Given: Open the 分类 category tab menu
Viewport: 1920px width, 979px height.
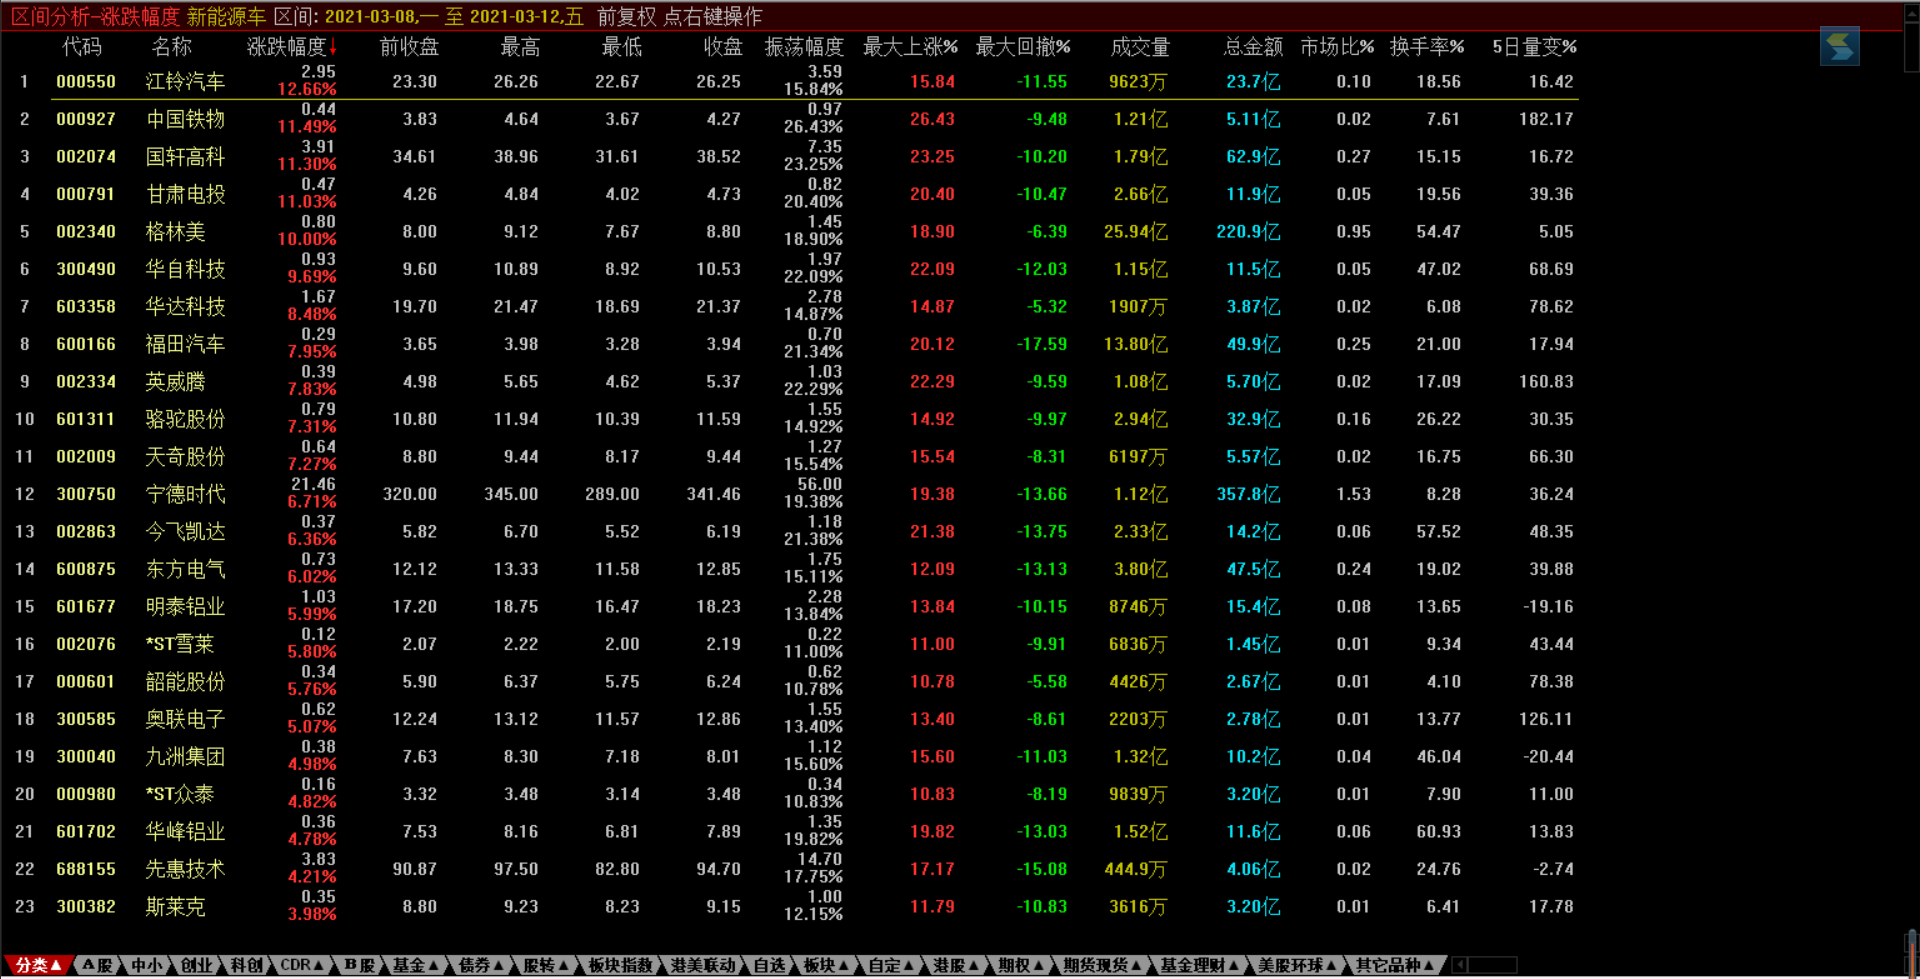Looking at the screenshot, I should tap(38, 965).
